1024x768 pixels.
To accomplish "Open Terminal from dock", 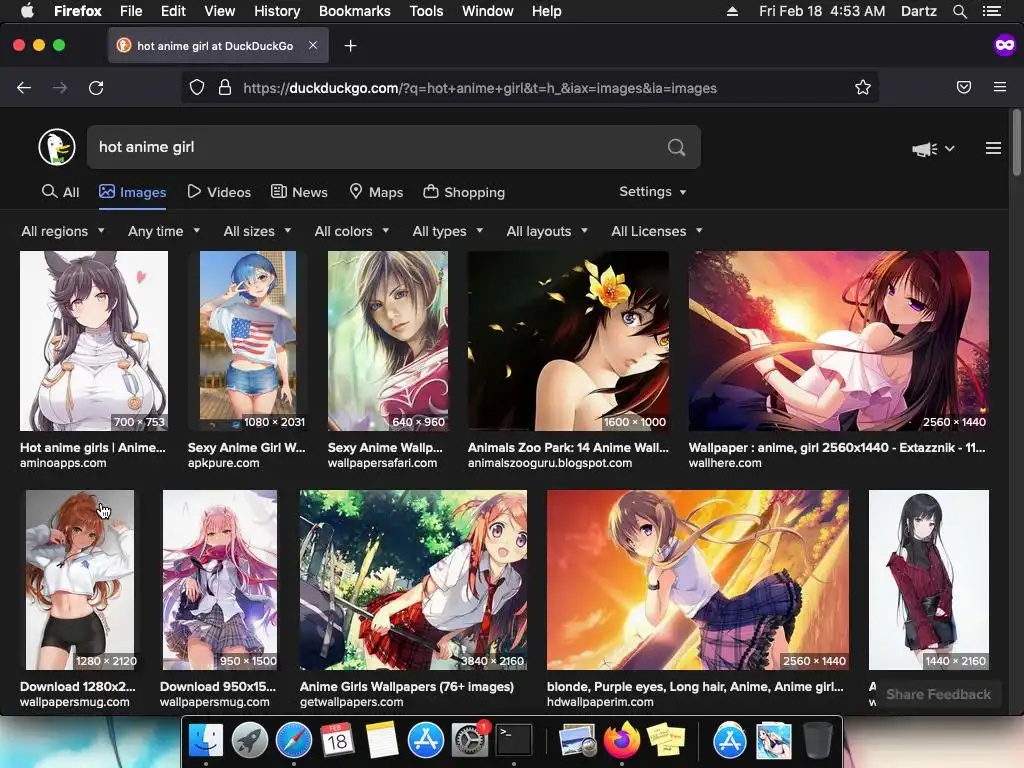I will tap(514, 741).
